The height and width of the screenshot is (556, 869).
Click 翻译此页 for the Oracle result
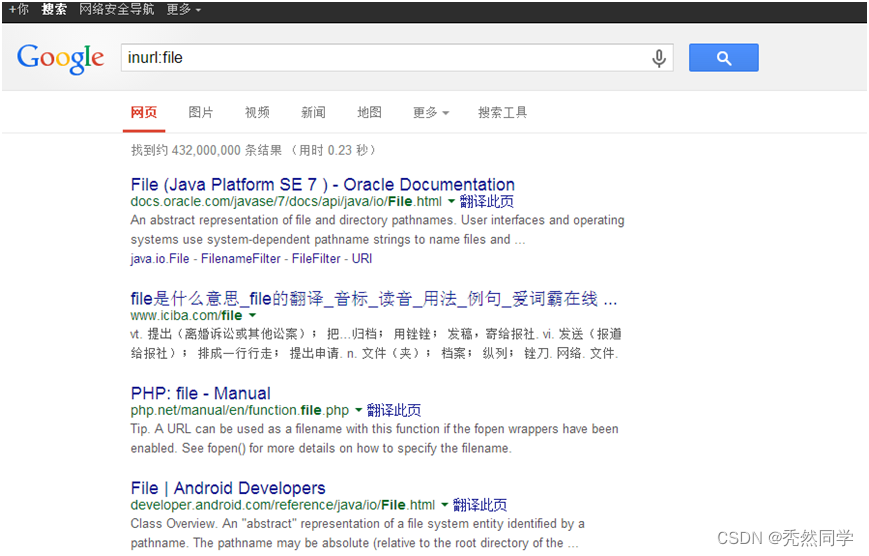[x=487, y=201]
